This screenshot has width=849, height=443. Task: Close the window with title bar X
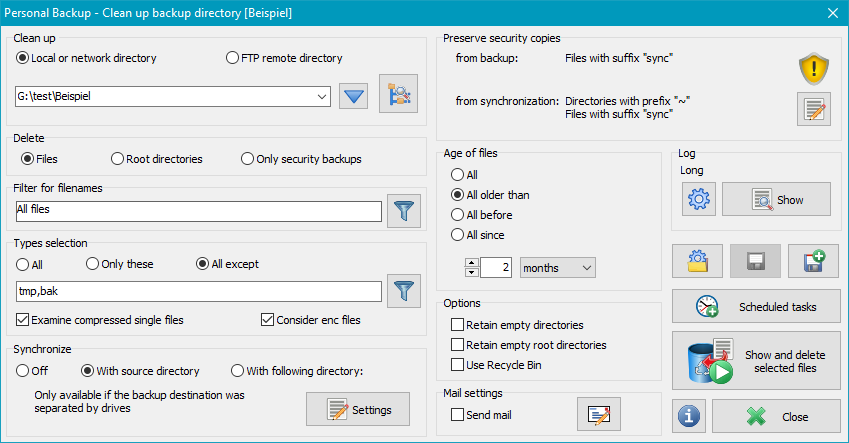(x=833, y=13)
